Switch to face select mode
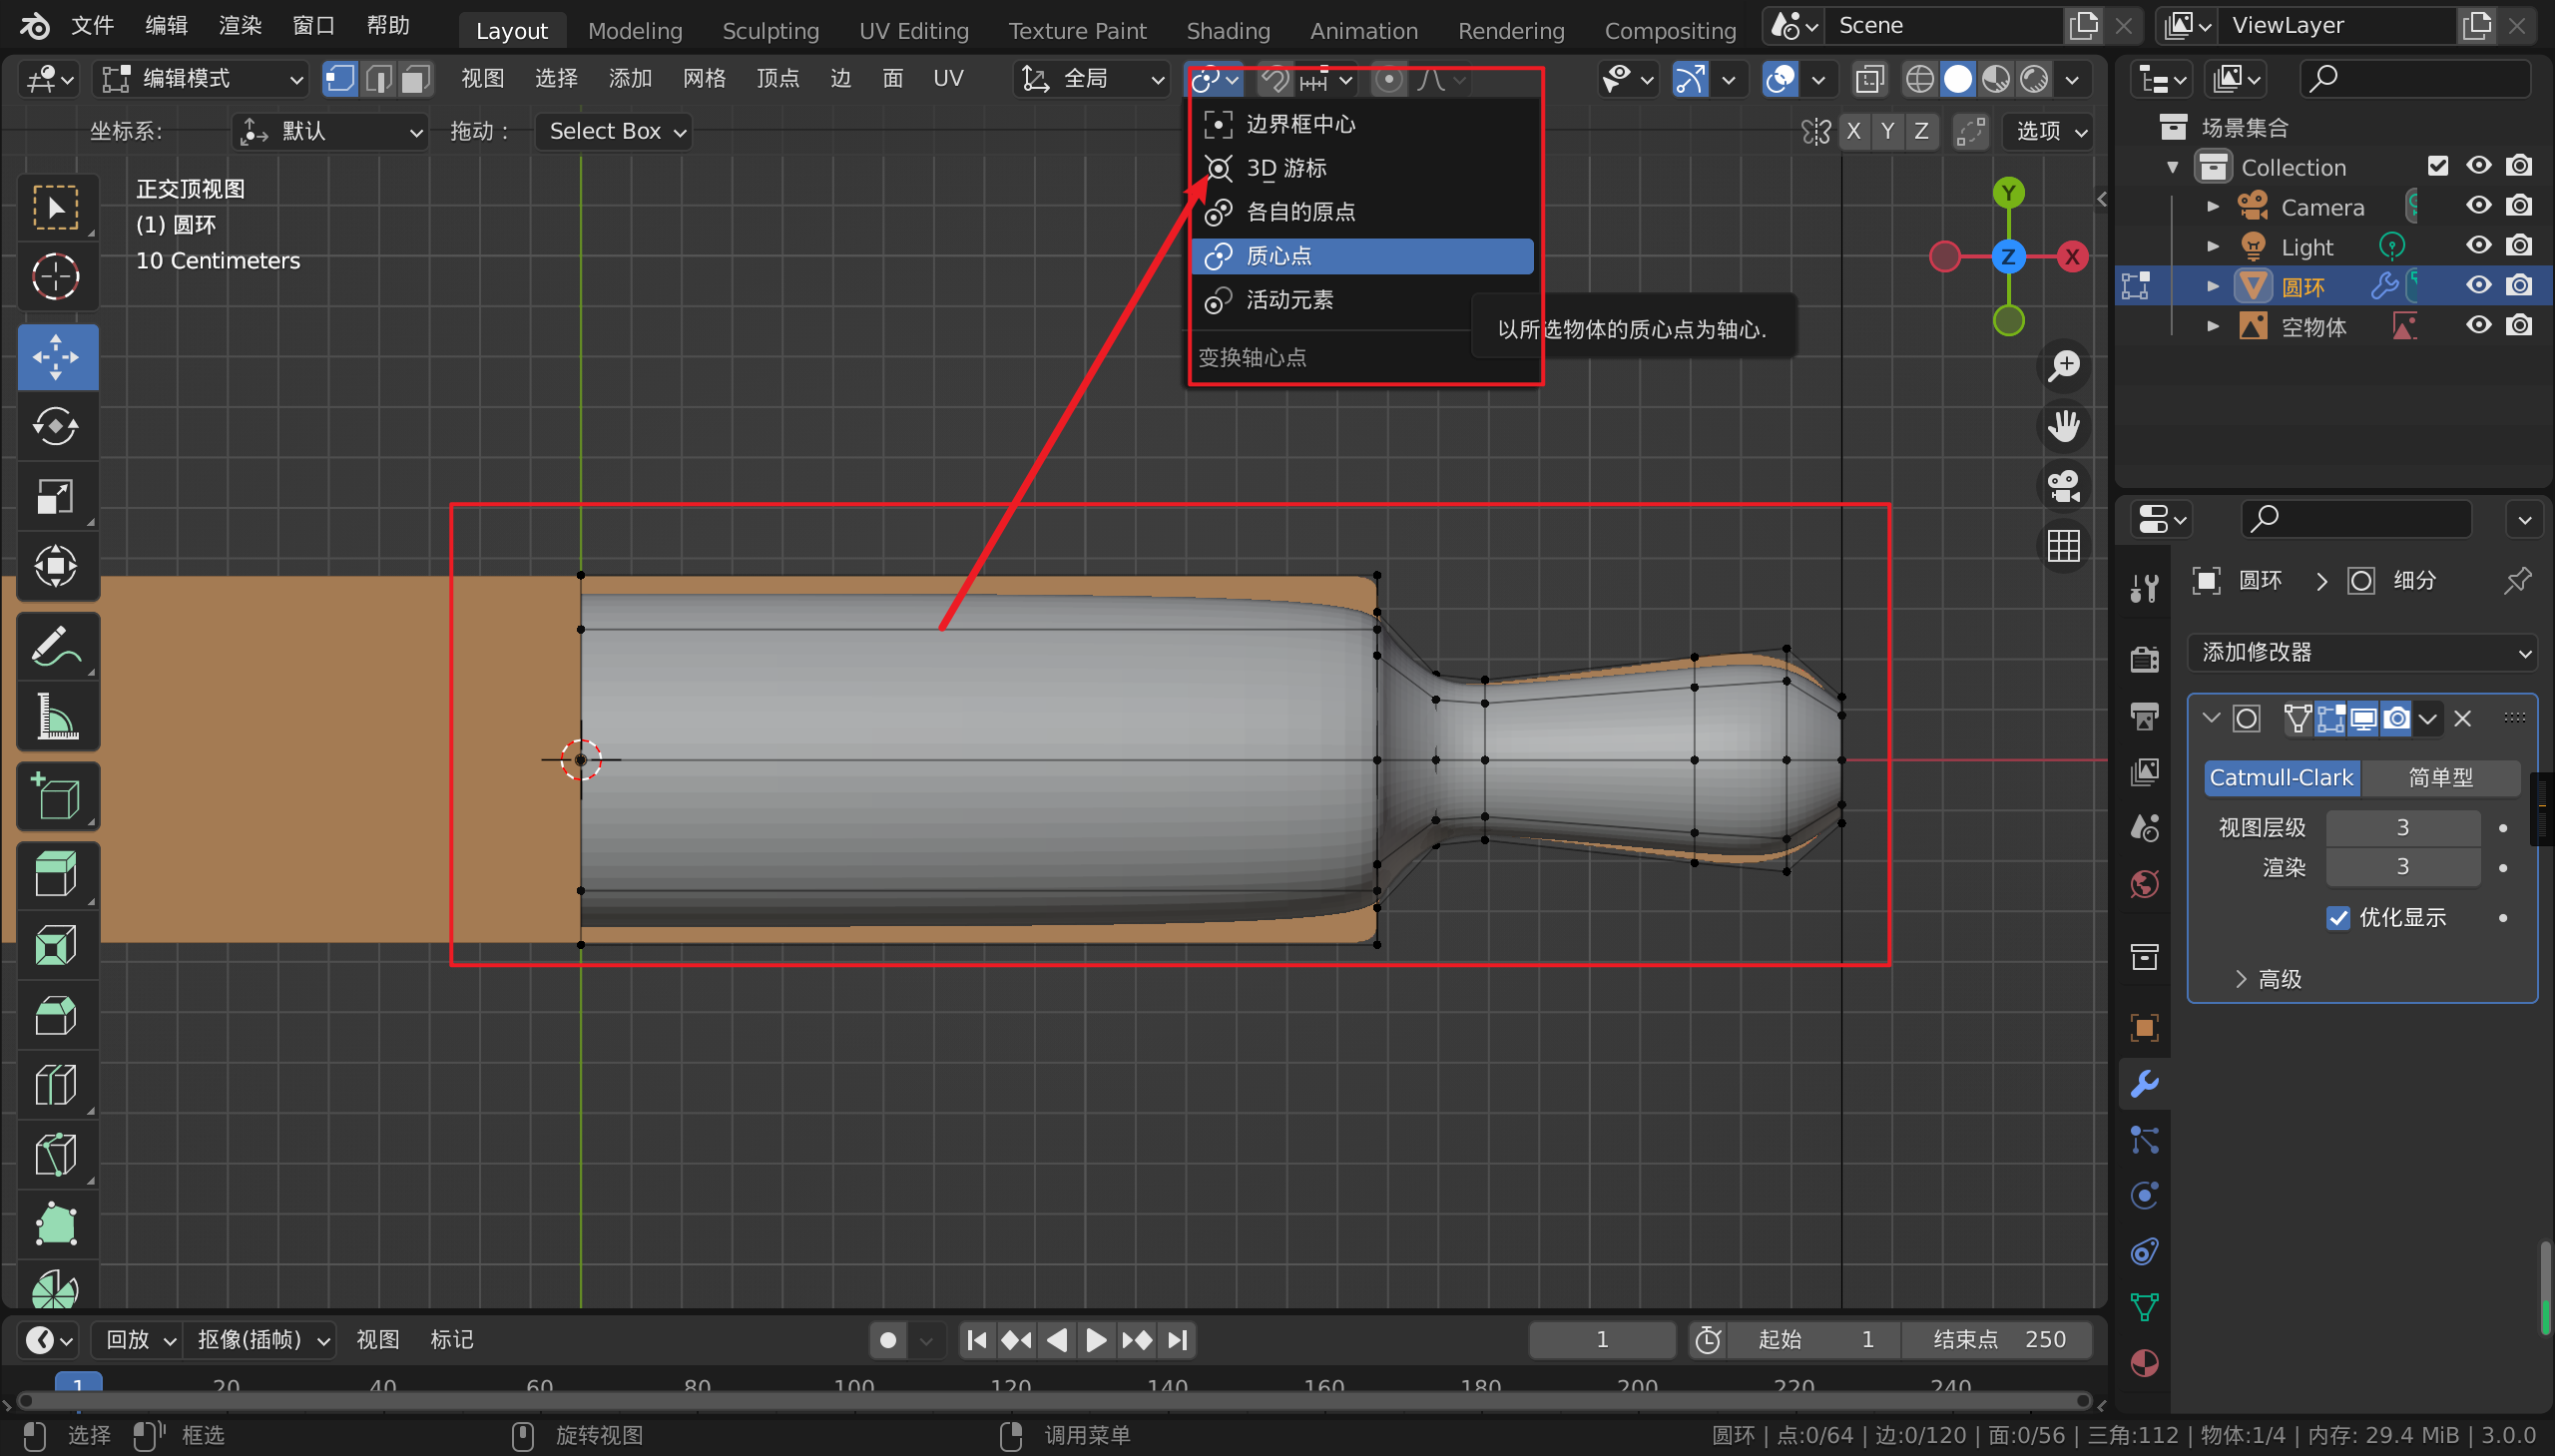Image resolution: width=2555 pixels, height=1456 pixels. 415,79
